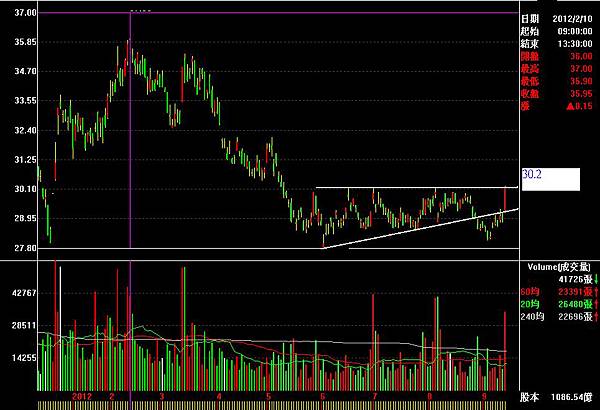This screenshot has height=410, width=600.
Task: Click the 股本 1086.54億 capital label
Action: pos(556,397)
